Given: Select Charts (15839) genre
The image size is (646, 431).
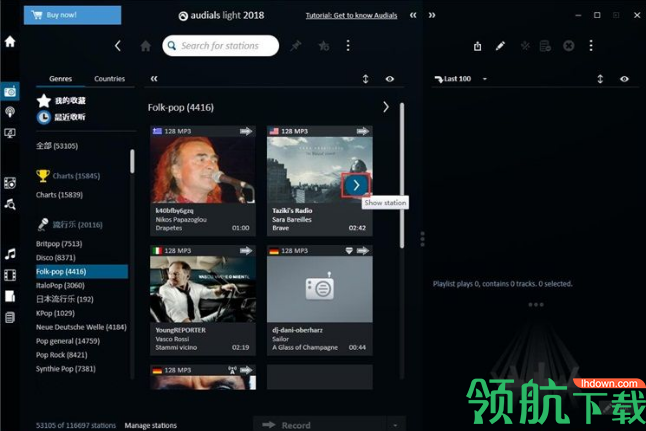Looking at the screenshot, I should (x=59, y=195).
